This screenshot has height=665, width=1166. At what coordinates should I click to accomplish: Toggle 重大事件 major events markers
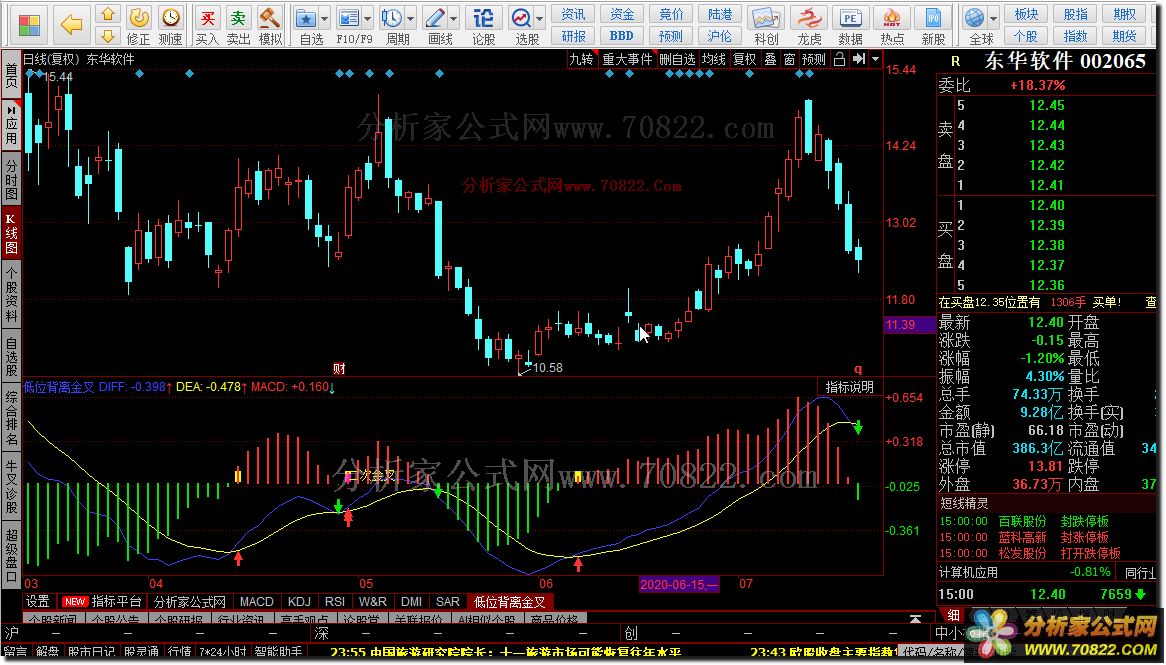click(627, 59)
